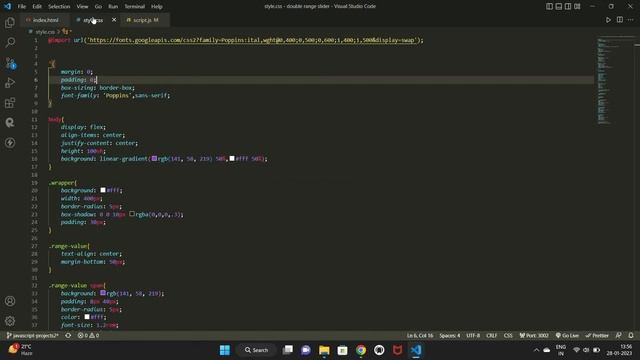Open the R-logo extension icon in activity bar
Screen dimensions: 640x360
click(x=10, y=122)
